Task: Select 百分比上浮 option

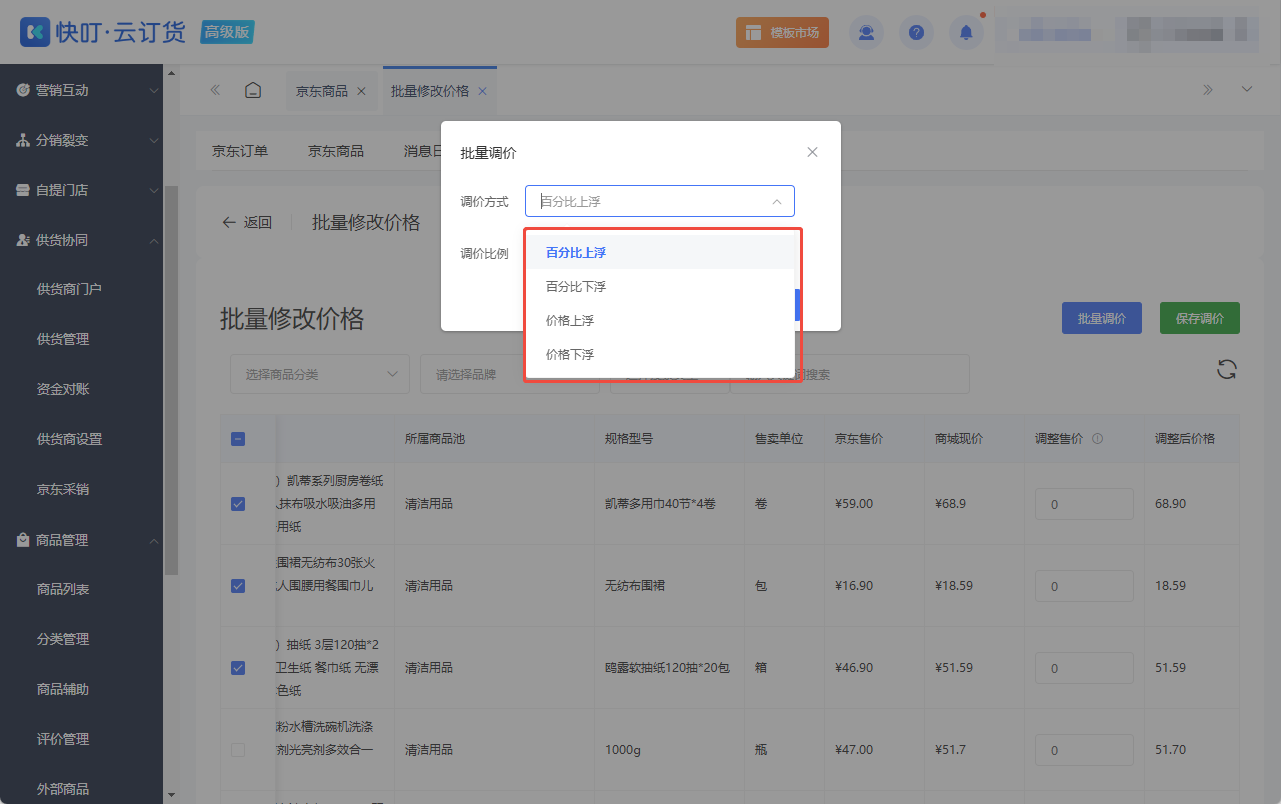Action: click(660, 253)
